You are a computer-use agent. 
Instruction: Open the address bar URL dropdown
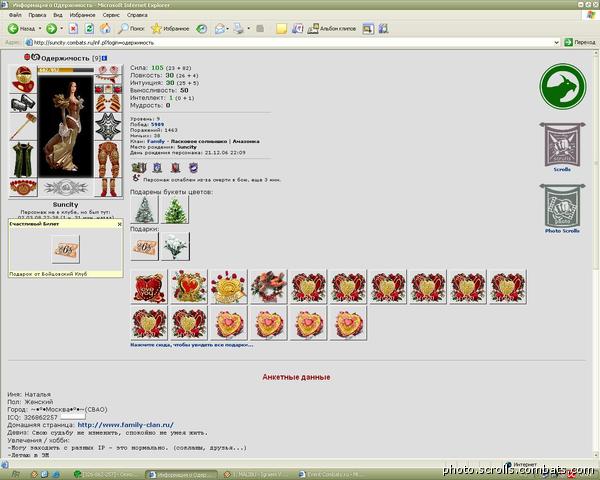(x=556, y=42)
